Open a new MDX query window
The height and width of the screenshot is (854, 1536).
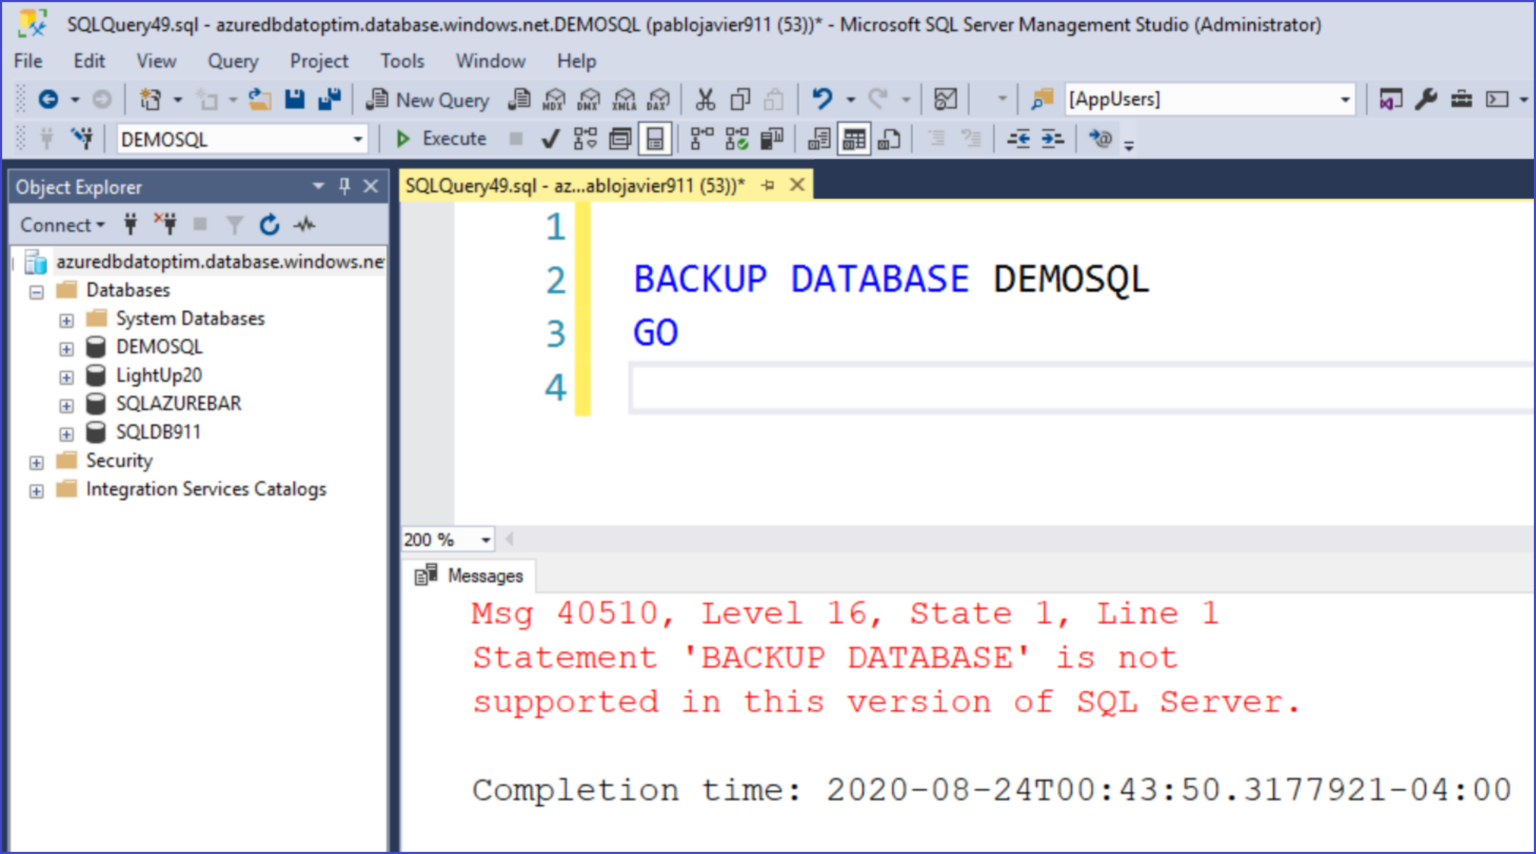553,99
